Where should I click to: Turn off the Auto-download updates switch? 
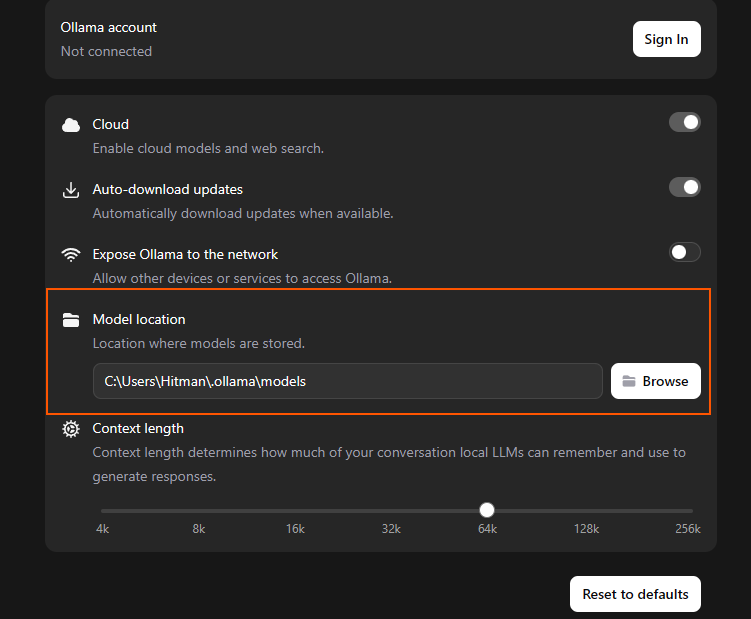685,187
